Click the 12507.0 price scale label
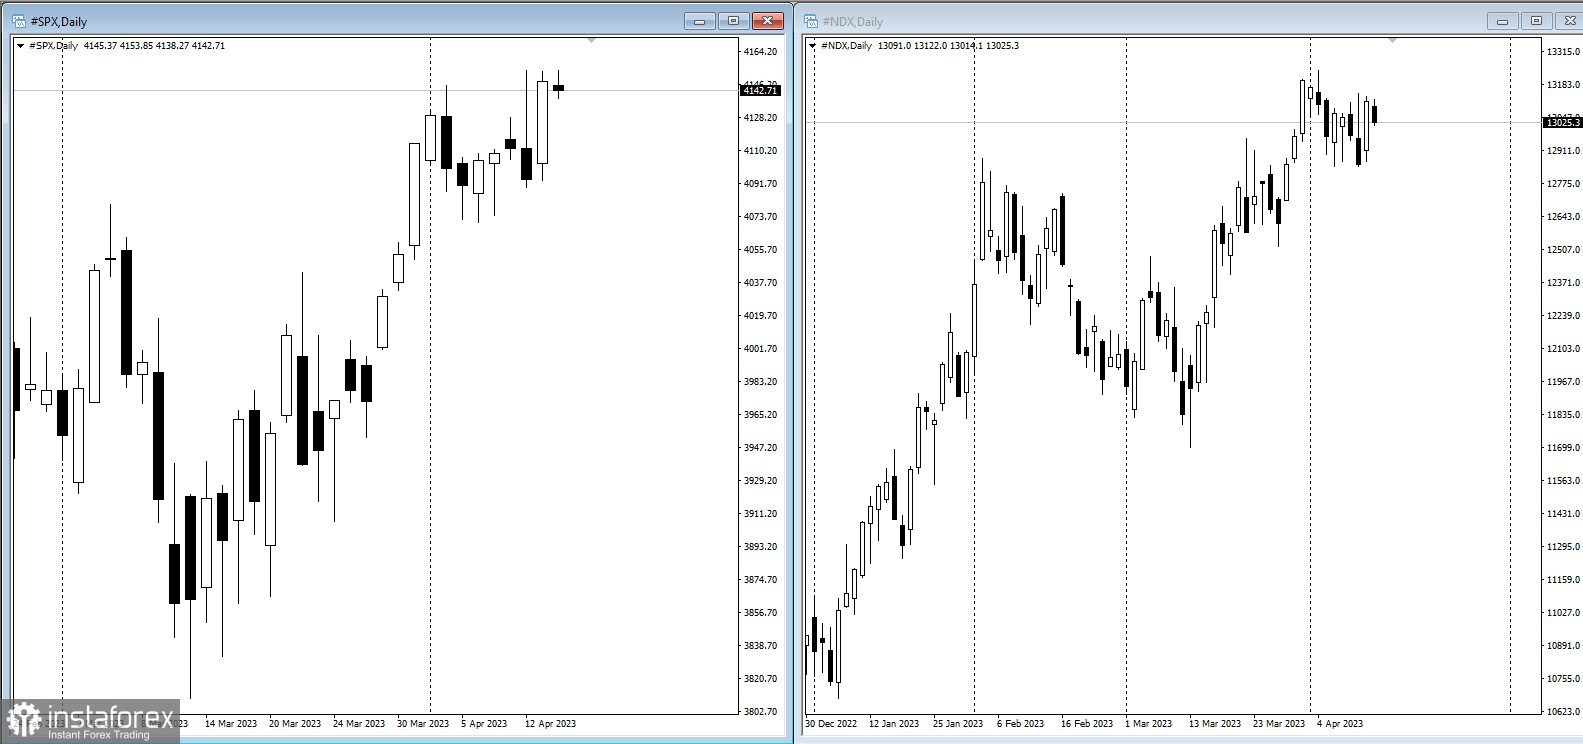 coord(1563,250)
